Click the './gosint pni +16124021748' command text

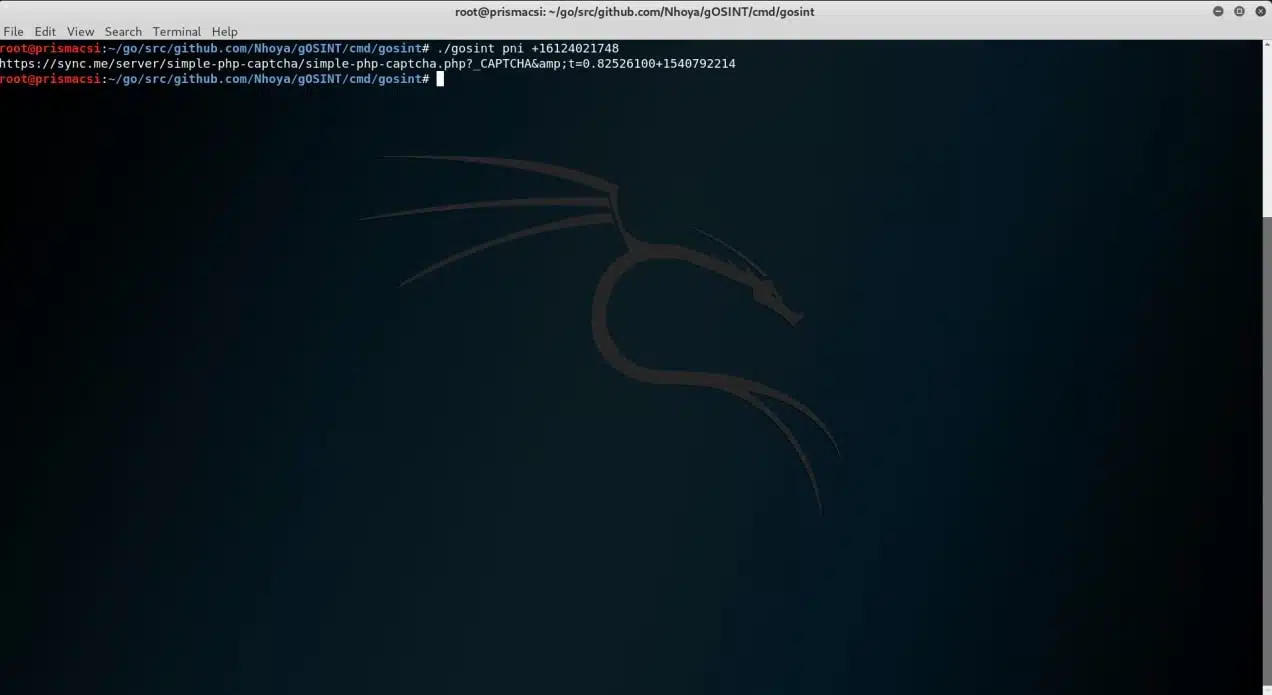point(528,48)
